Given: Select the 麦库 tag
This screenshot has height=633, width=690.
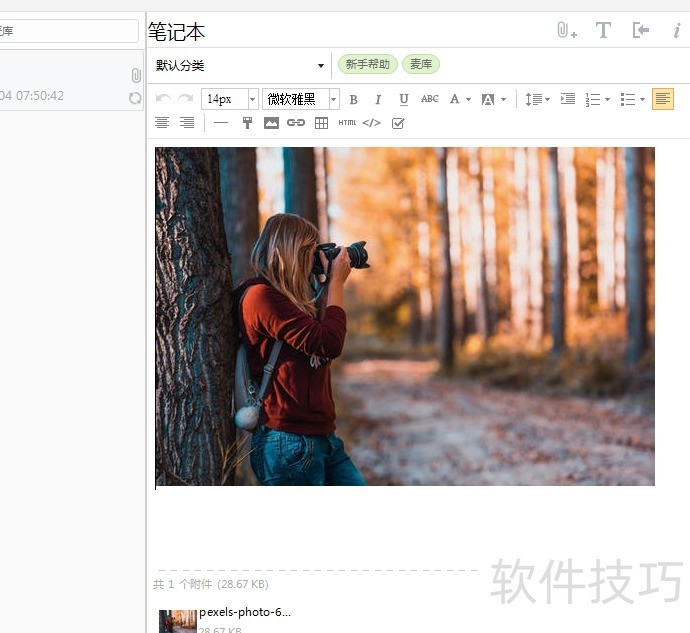Looking at the screenshot, I should 420,64.
